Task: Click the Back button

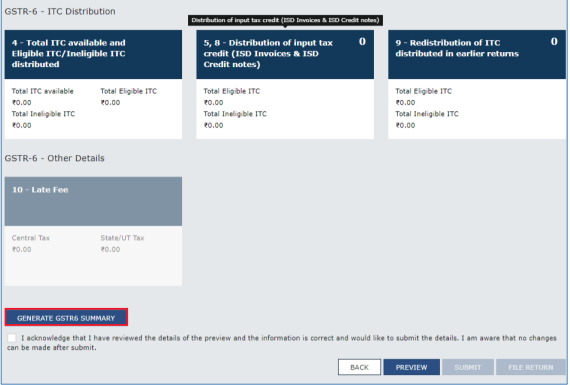Action: pyautogui.click(x=359, y=367)
